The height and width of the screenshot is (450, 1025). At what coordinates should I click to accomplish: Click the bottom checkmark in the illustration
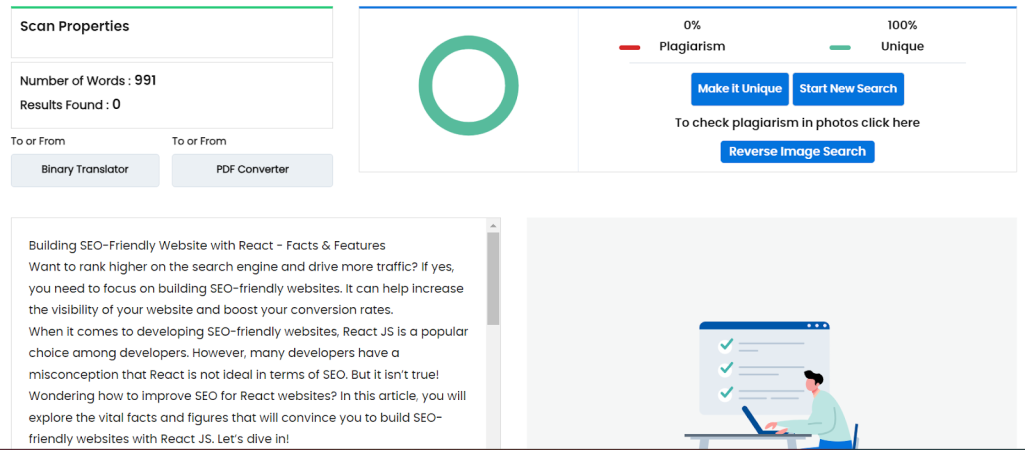tap(727, 392)
